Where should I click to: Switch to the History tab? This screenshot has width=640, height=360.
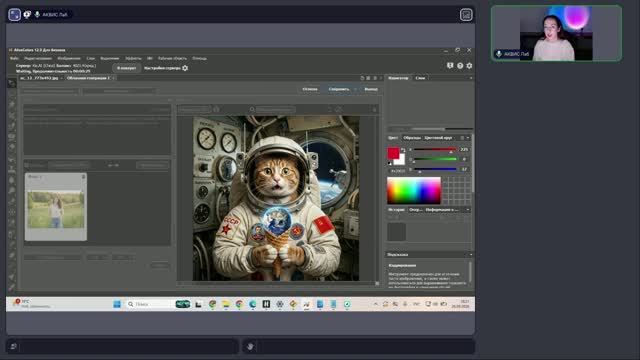pyautogui.click(x=396, y=210)
